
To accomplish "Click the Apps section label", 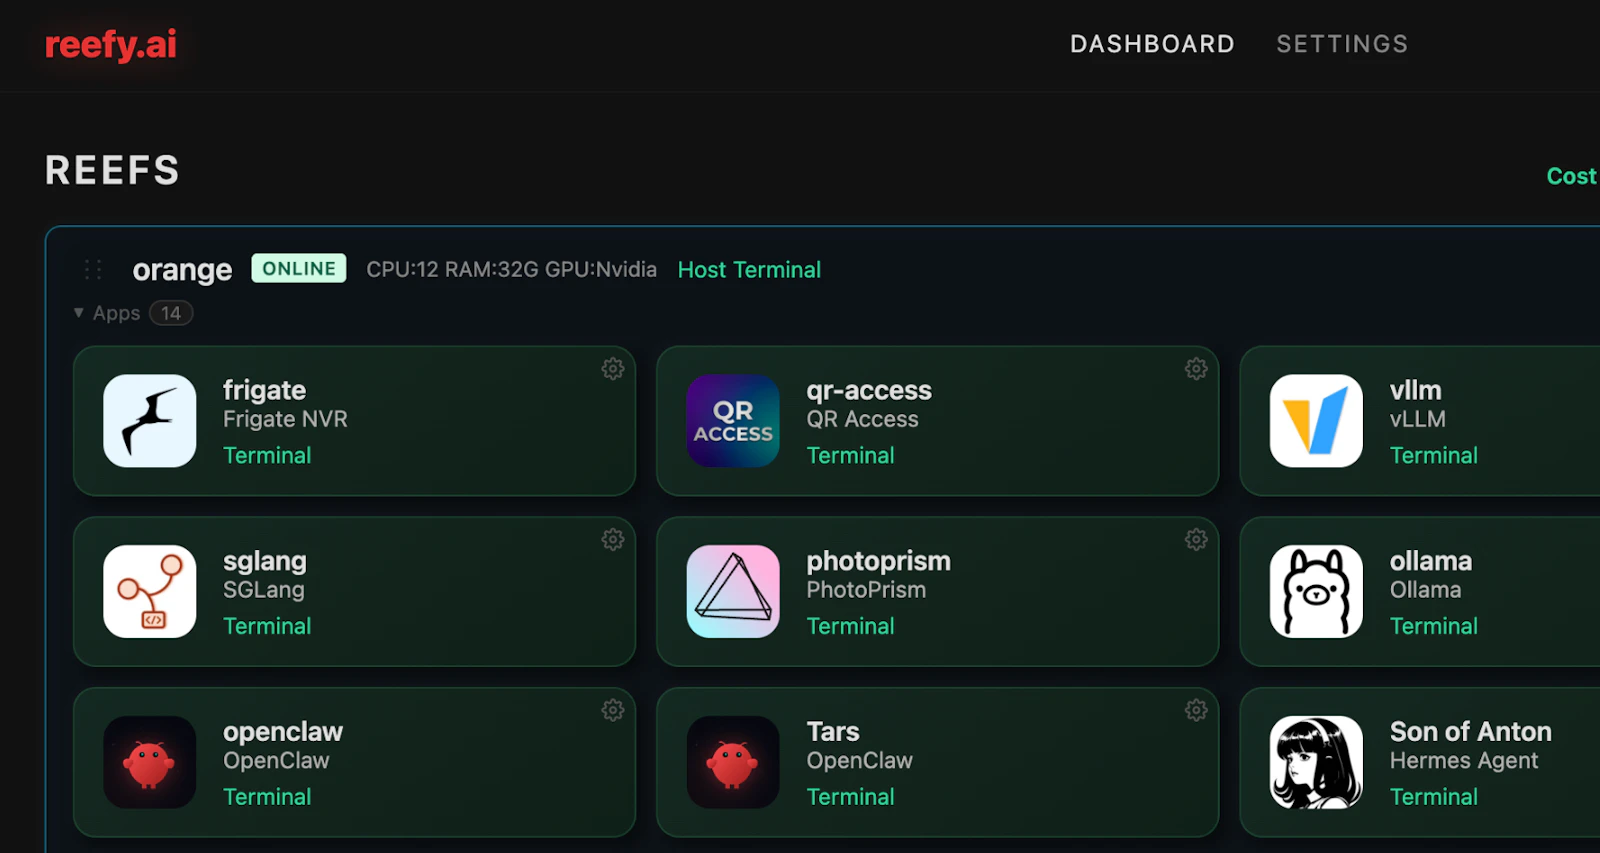I will tap(116, 313).
